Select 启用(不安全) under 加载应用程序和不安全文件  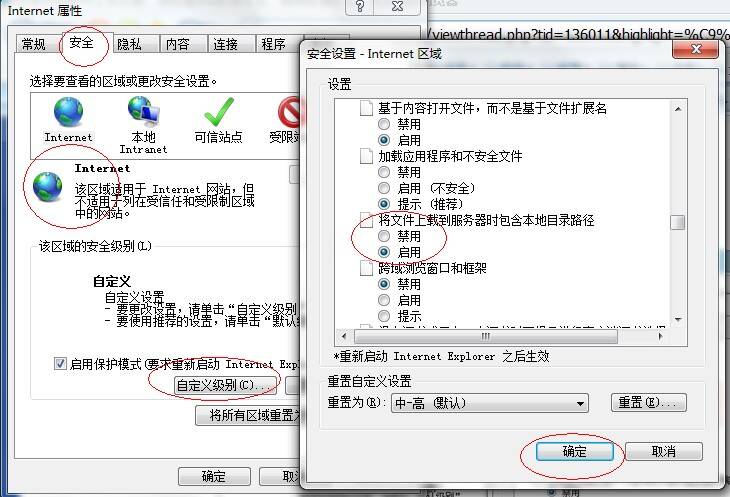tap(384, 188)
